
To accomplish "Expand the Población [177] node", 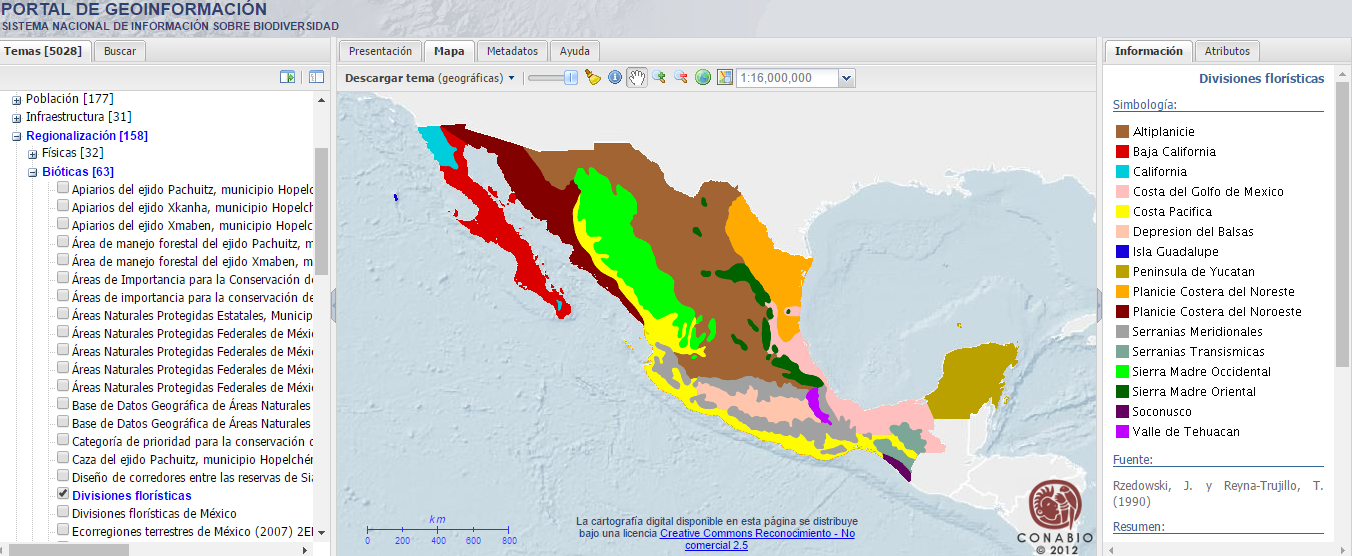I will tap(16, 100).
